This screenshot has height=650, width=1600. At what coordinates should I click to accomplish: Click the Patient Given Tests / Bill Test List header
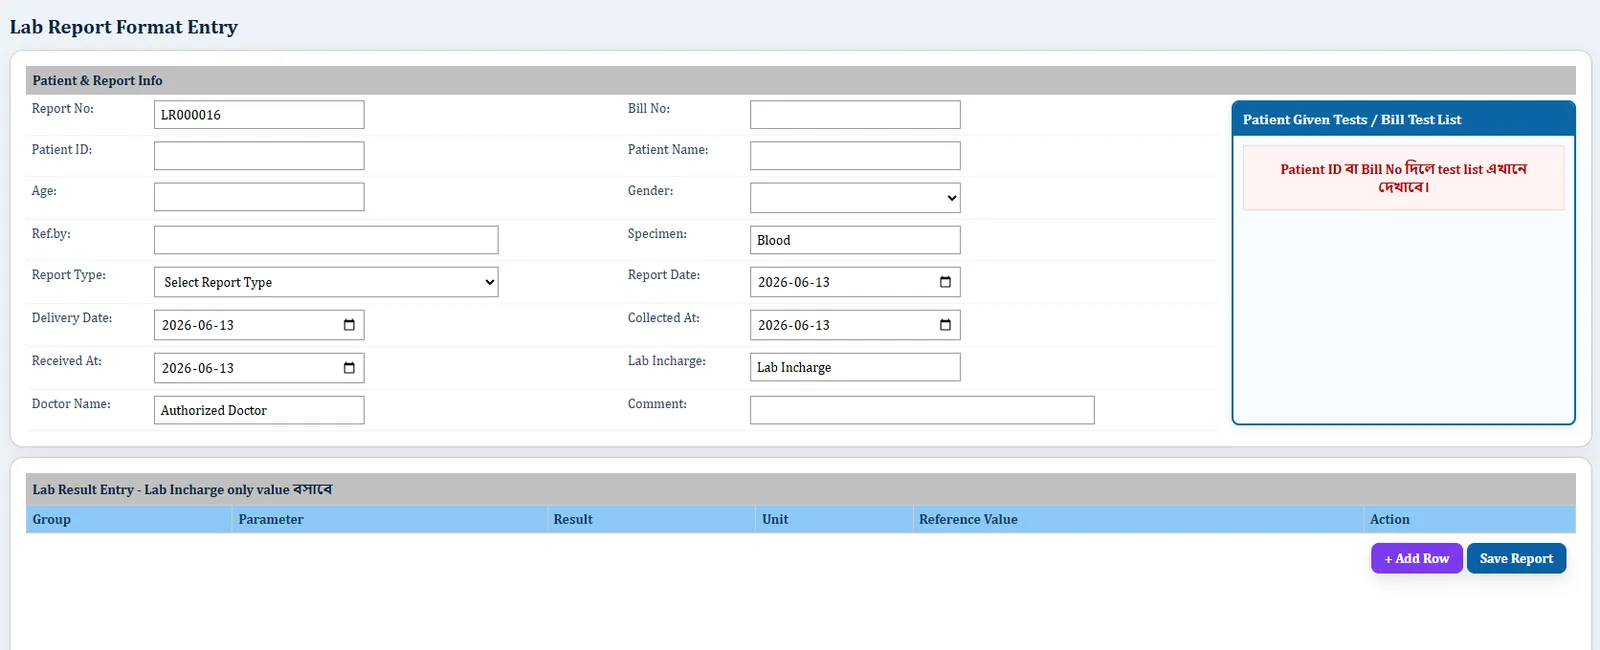pyautogui.click(x=1404, y=119)
